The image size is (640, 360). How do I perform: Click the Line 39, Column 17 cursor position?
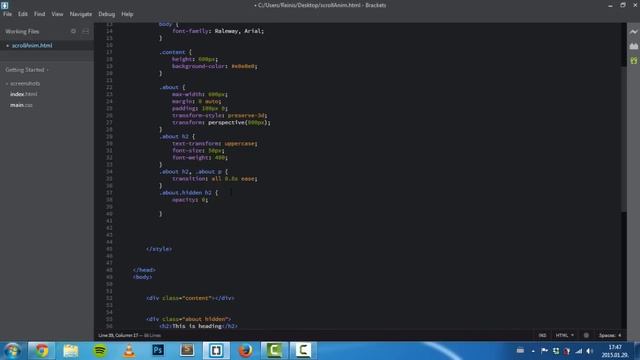click(x=118, y=335)
